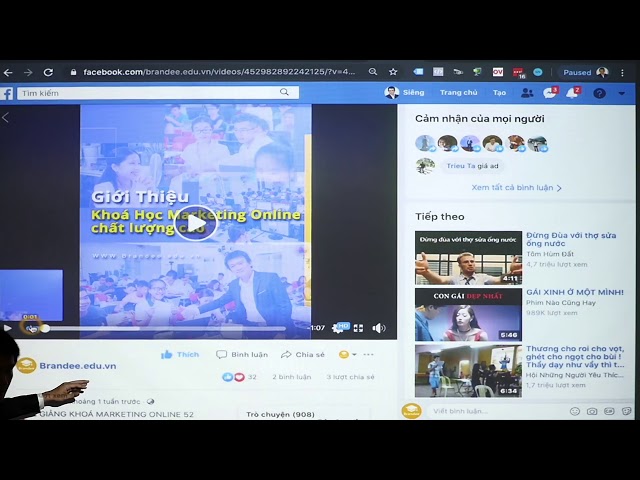Click the Viết bình luận comment field
The width and height of the screenshot is (640, 480).
click(x=498, y=411)
